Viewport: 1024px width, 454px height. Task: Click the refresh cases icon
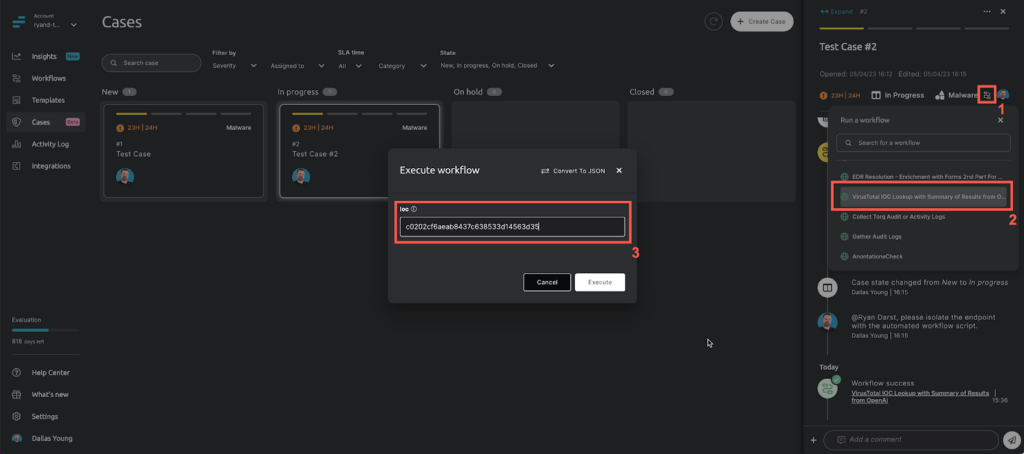coord(713,21)
